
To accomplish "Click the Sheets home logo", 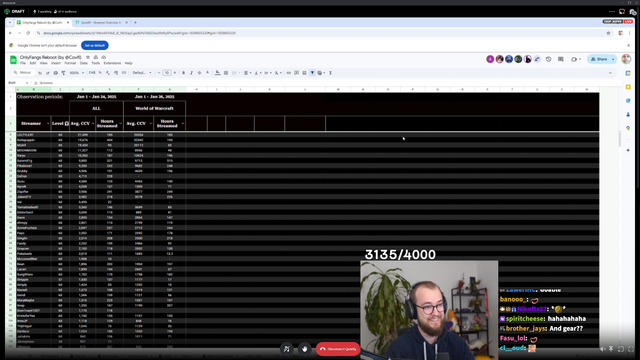I will (x=13, y=60).
